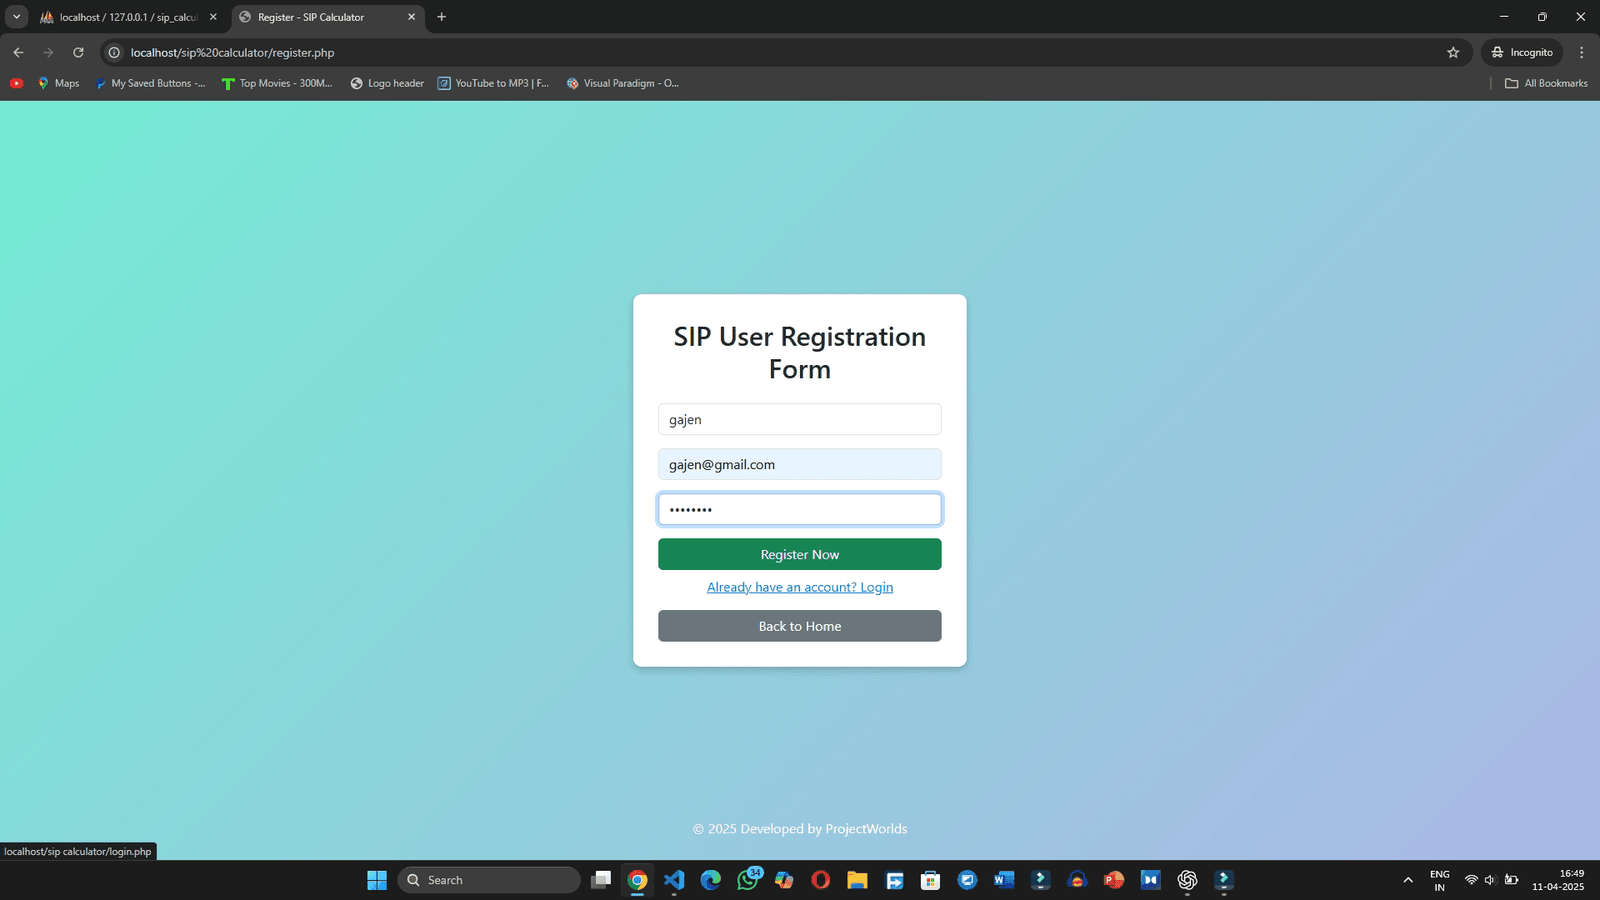Click the browser back arrow
1600x900 pixels.
18,52
